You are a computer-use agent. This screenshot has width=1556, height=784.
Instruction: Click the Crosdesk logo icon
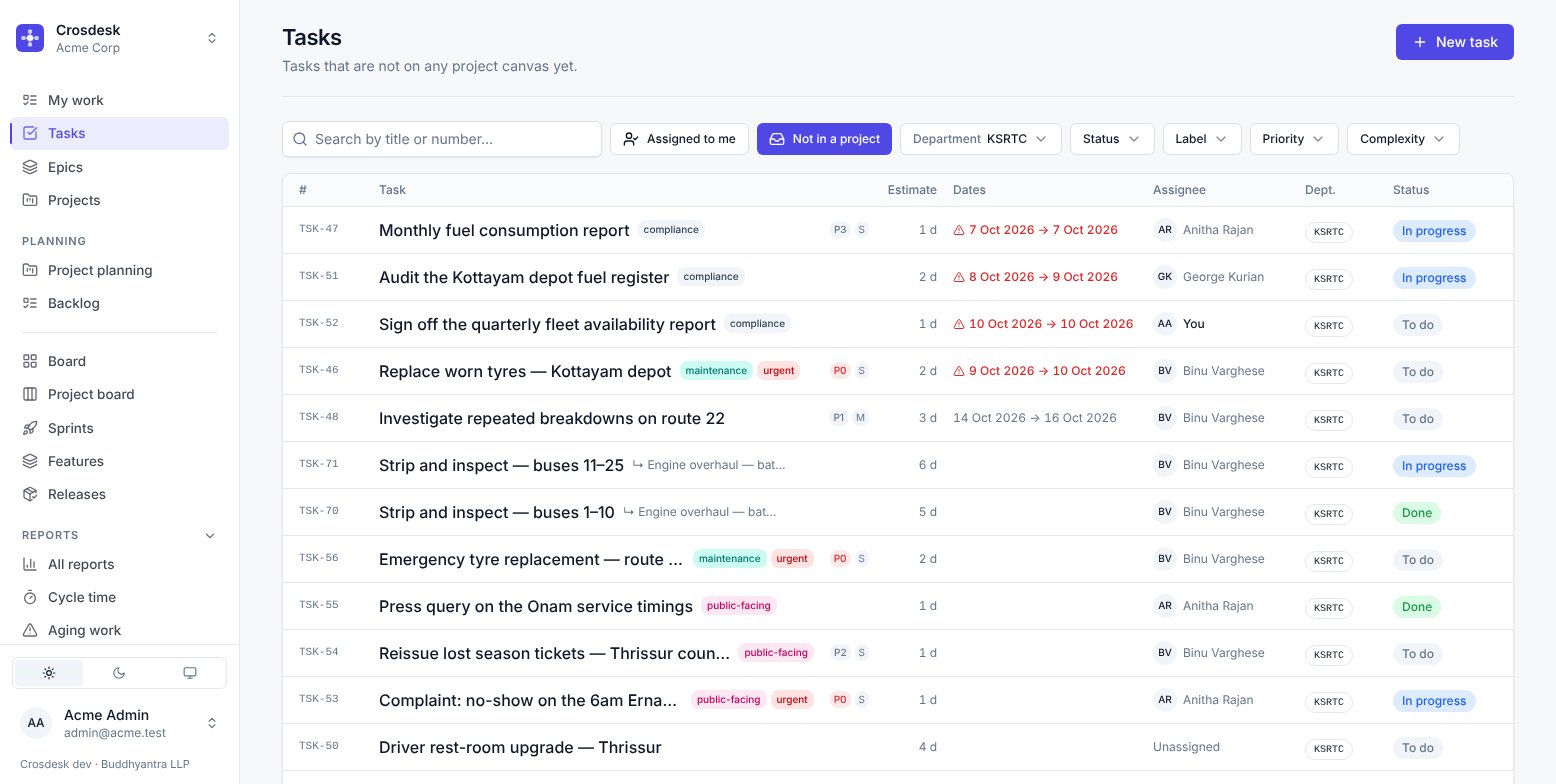30,38
